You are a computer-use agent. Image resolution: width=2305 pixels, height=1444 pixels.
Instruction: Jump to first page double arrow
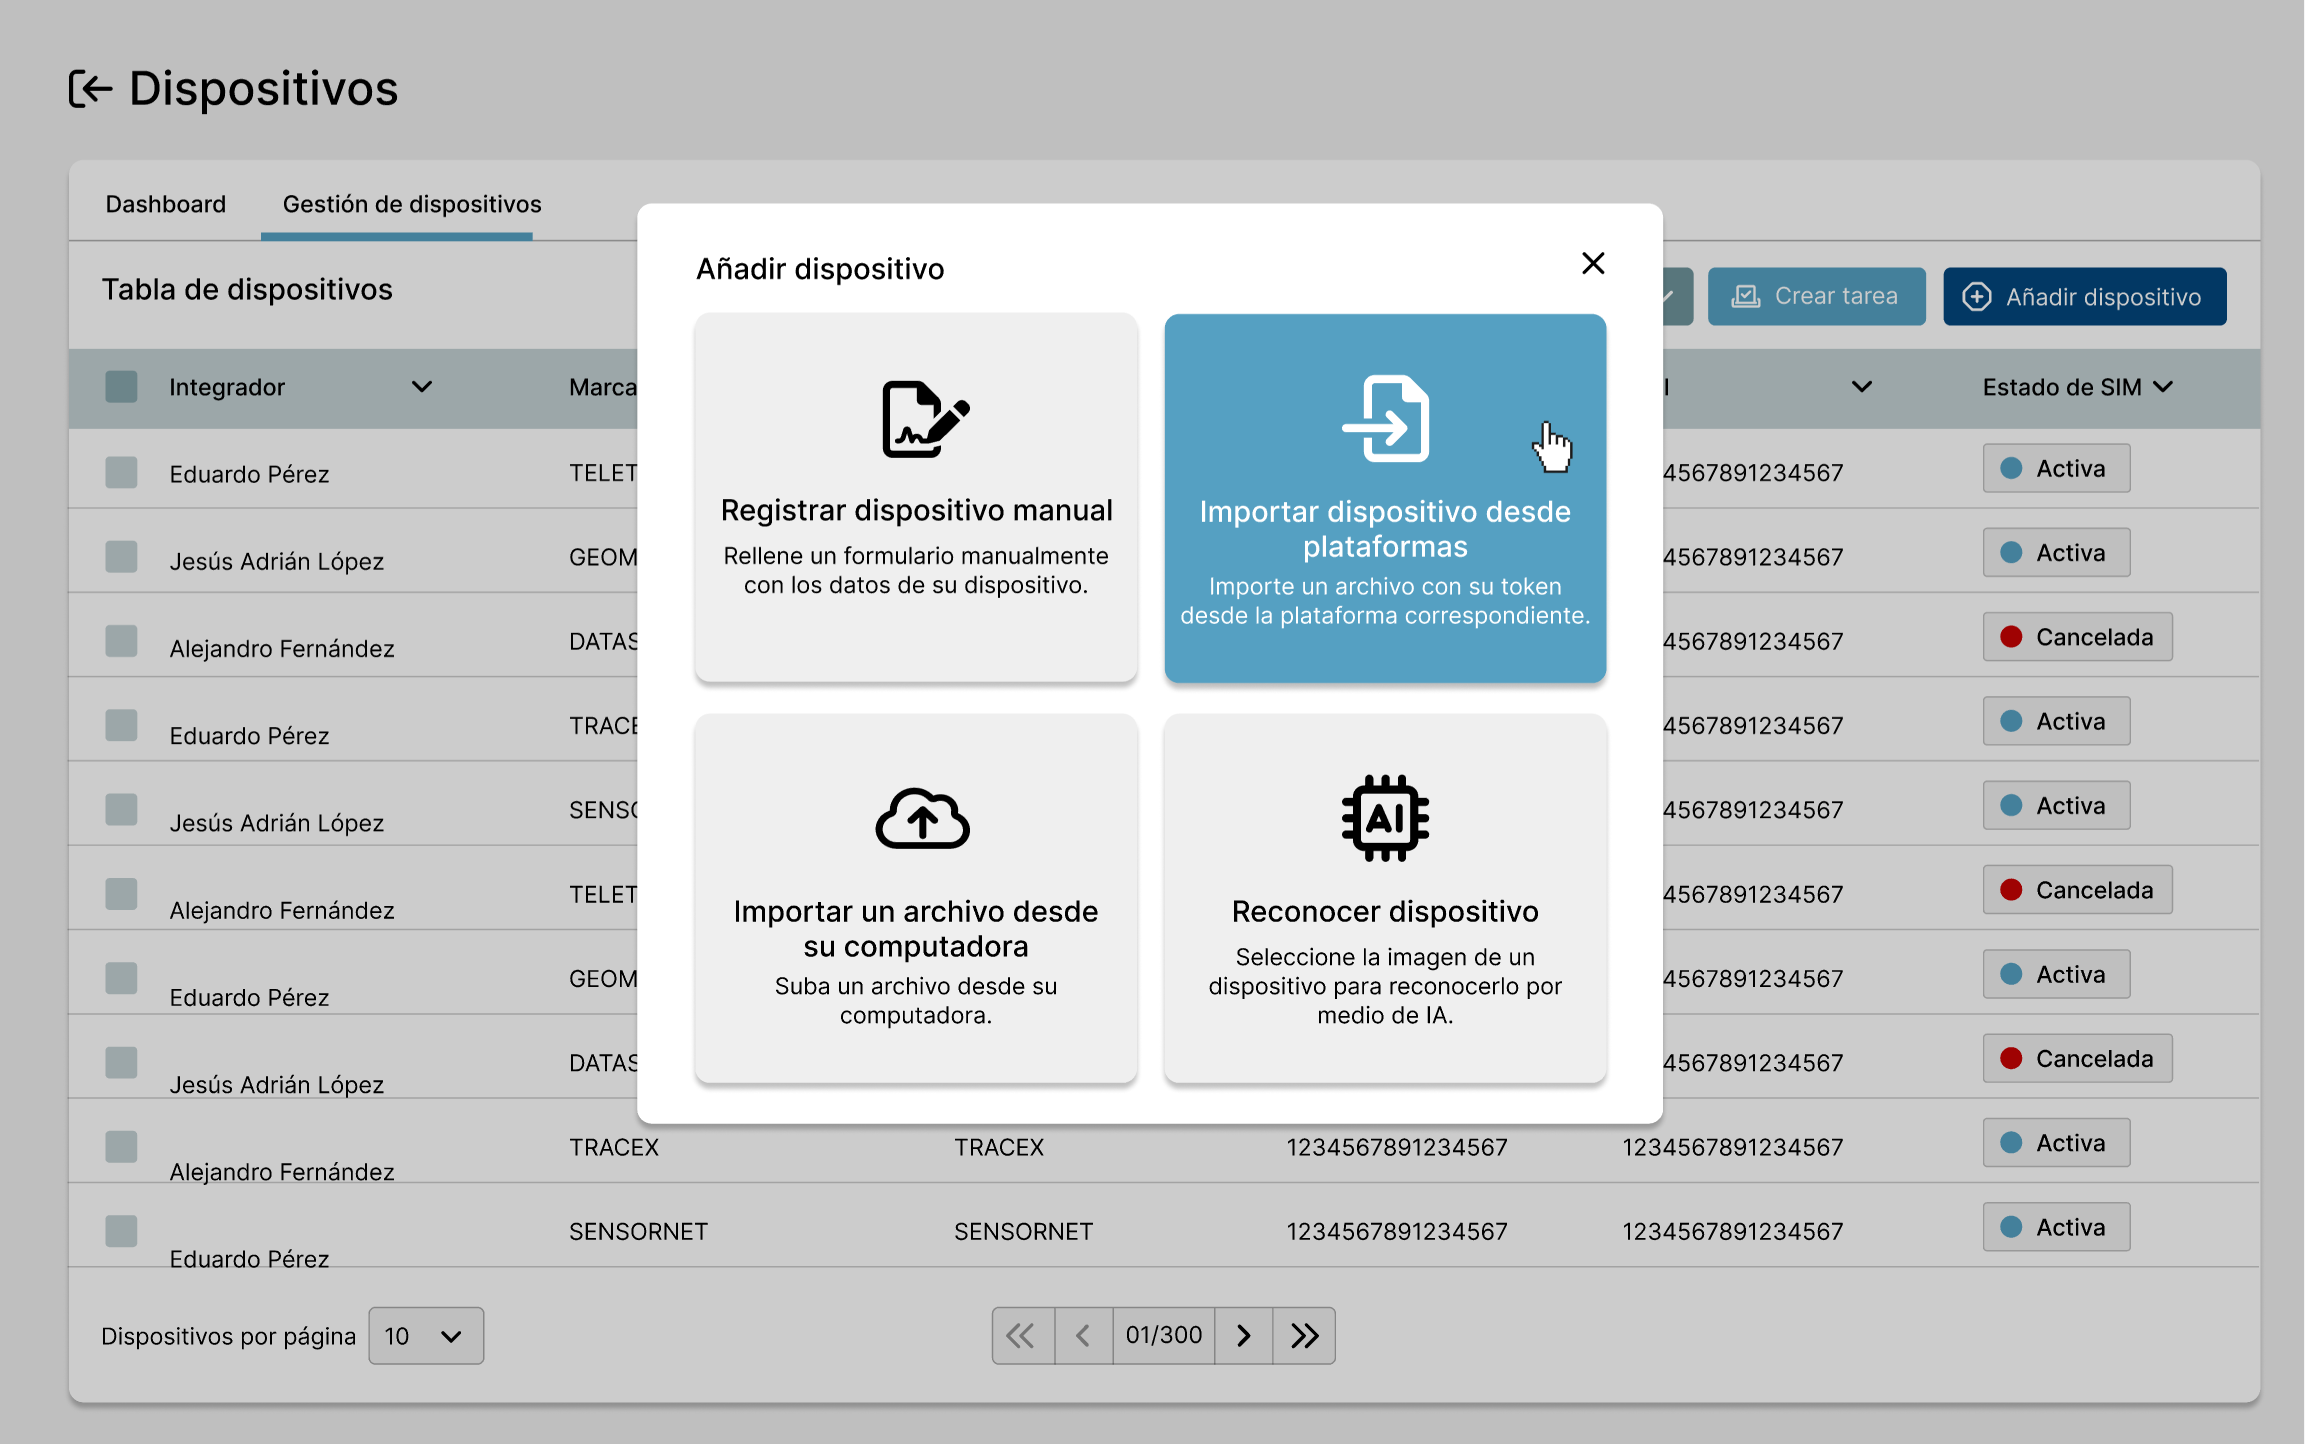click(1021, 1335)
